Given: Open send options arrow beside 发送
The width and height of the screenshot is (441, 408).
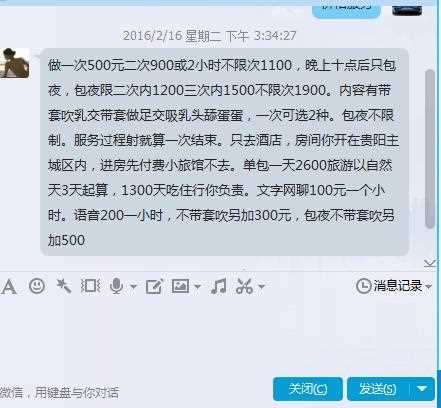Looking at the screenshot, I should (422, 389).
